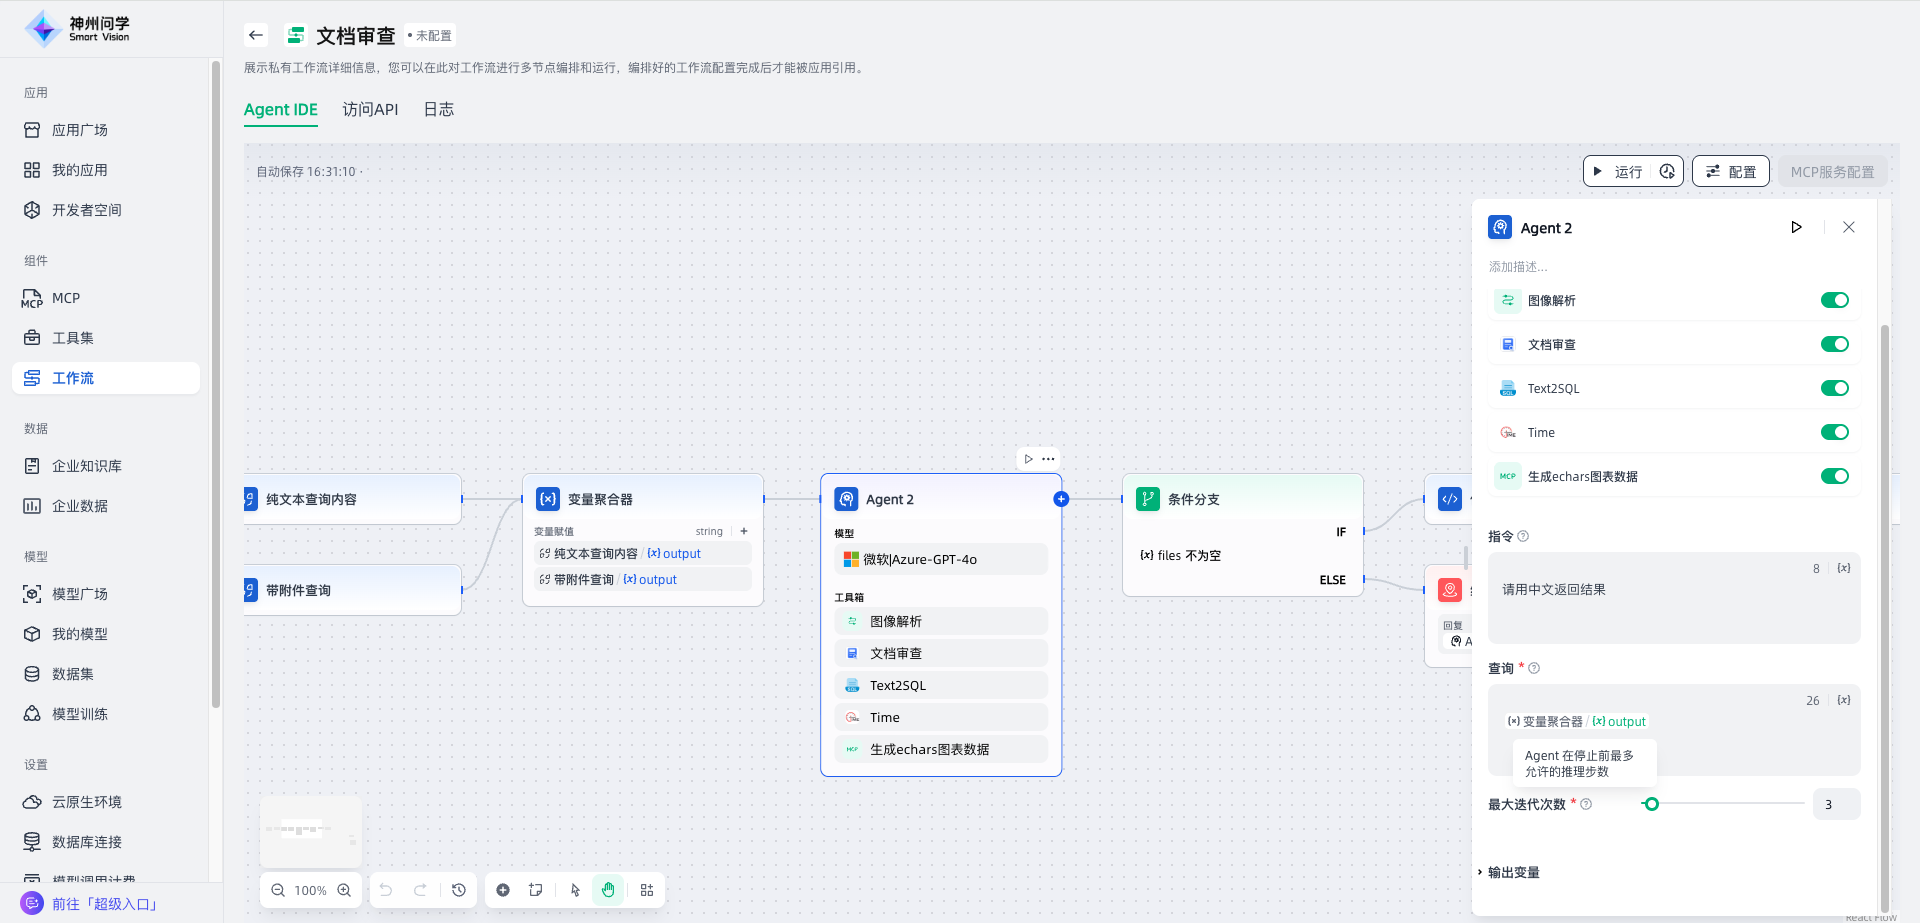Select the pointer cursor tool
This screenshot has height=923, width=1920.
coord(575,890)
